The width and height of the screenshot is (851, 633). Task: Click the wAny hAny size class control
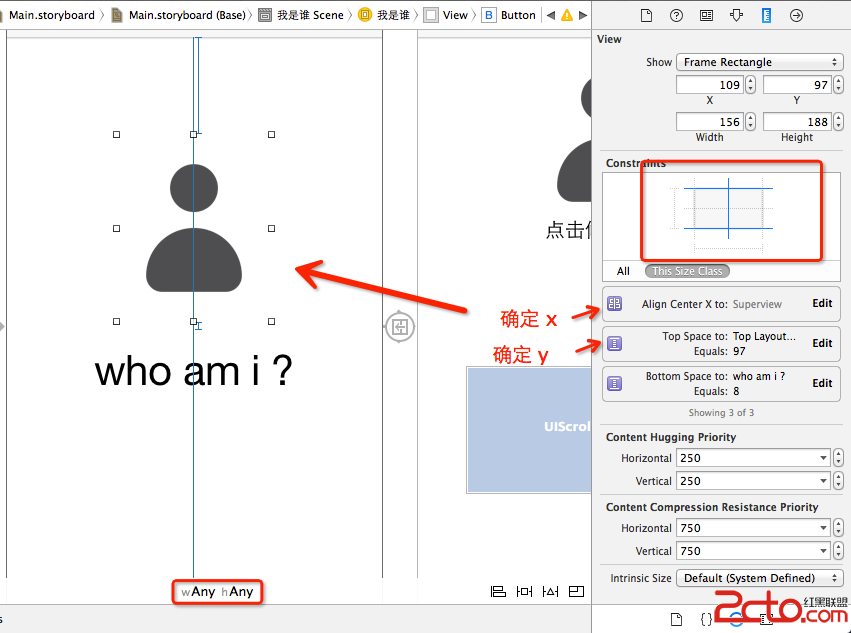point(217,592)
